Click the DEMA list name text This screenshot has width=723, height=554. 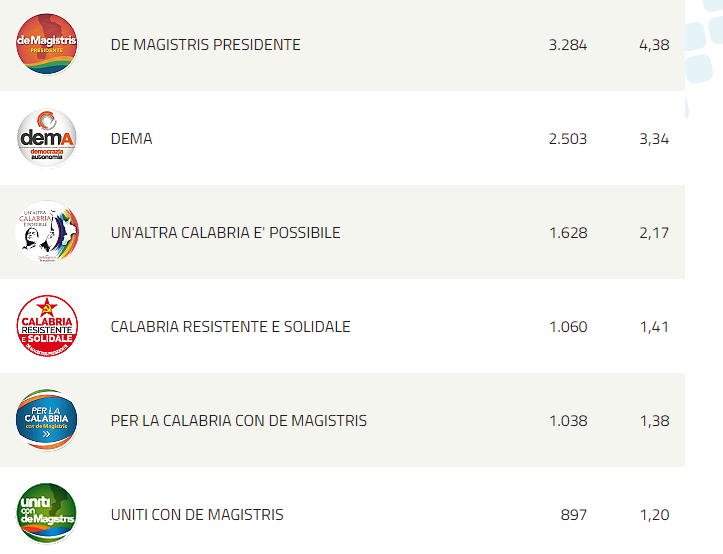point(131,139)
